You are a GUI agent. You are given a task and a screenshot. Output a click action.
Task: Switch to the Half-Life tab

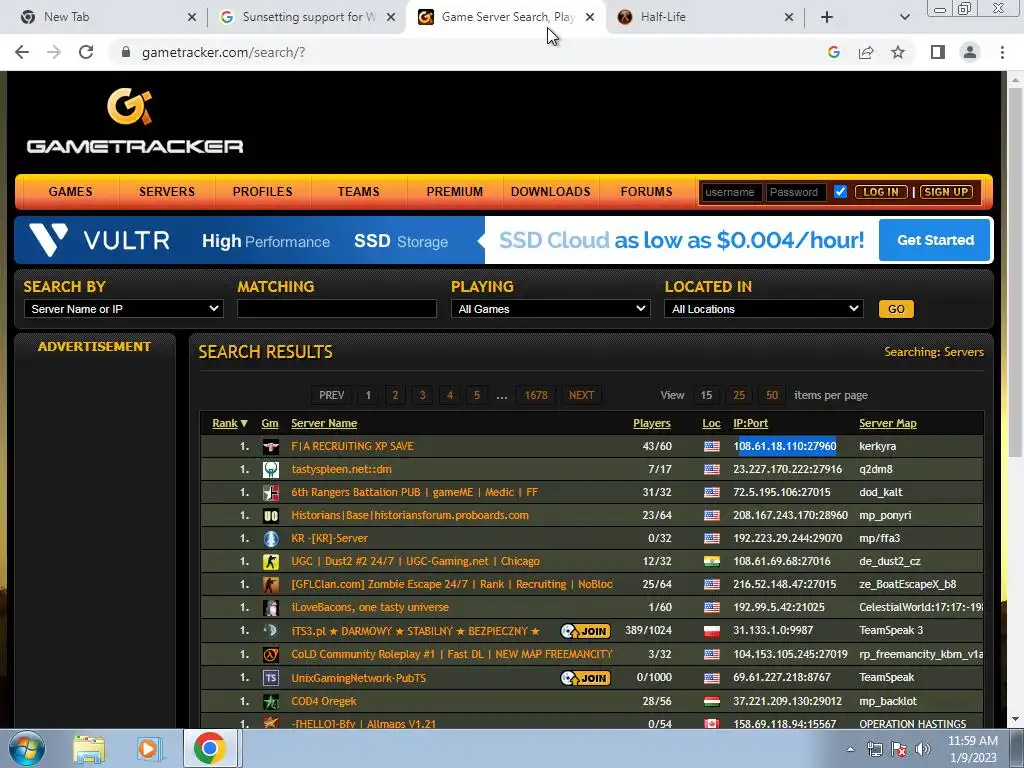[x=705, y=17]
